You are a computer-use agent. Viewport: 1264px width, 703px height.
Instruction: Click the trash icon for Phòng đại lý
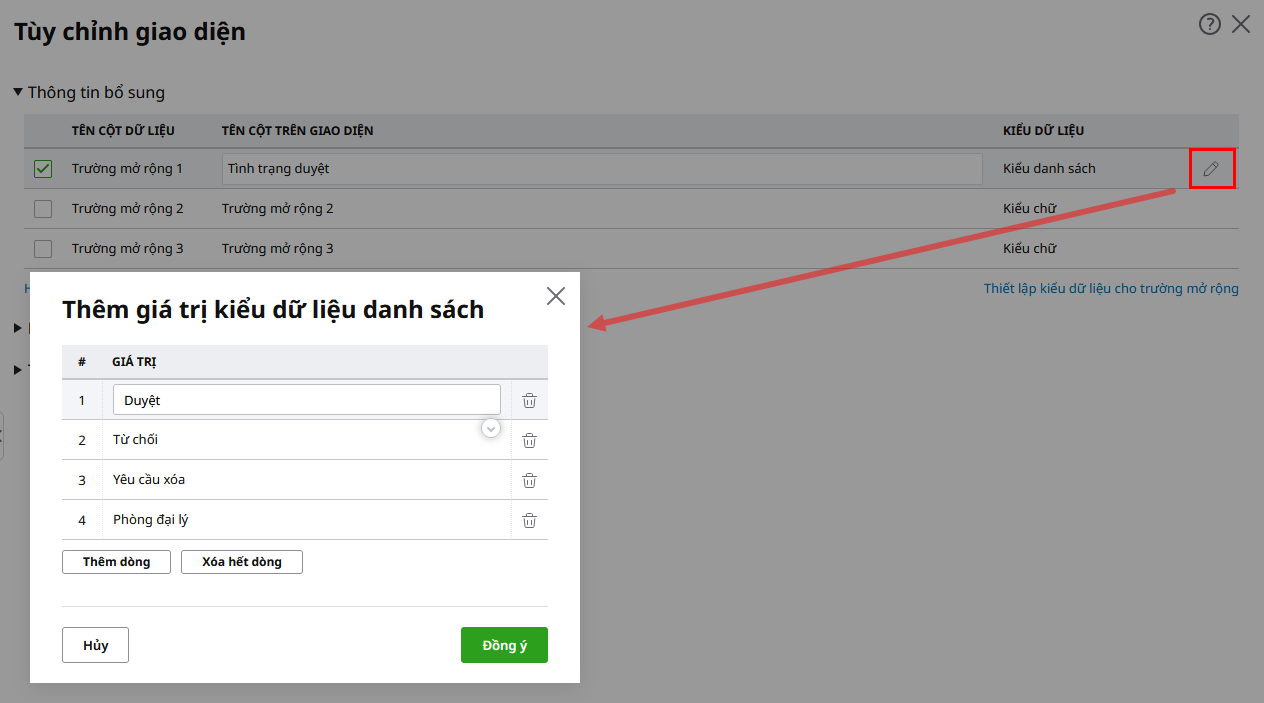[529, 520]
